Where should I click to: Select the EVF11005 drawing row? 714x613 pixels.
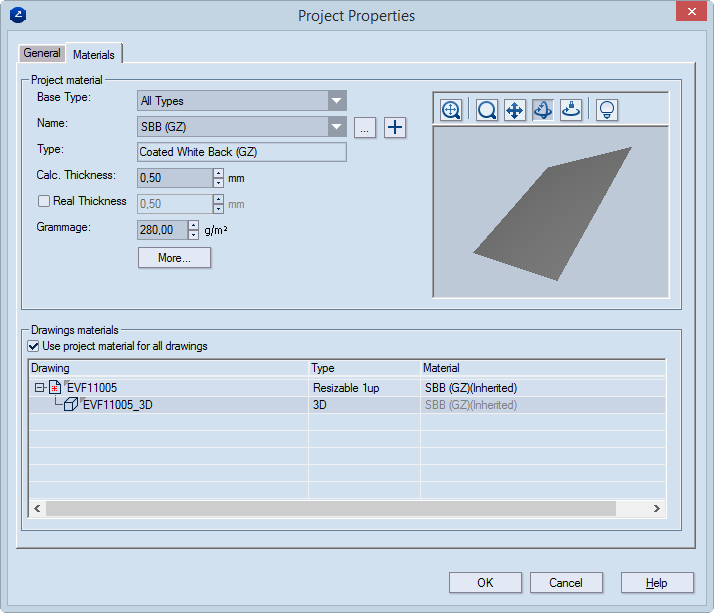point(347,388)
